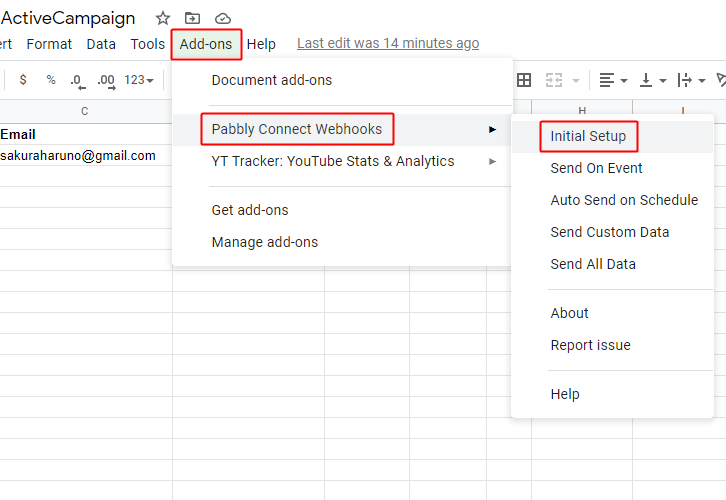
Task: Click the horizontal align icon
Action: [607, 80]
